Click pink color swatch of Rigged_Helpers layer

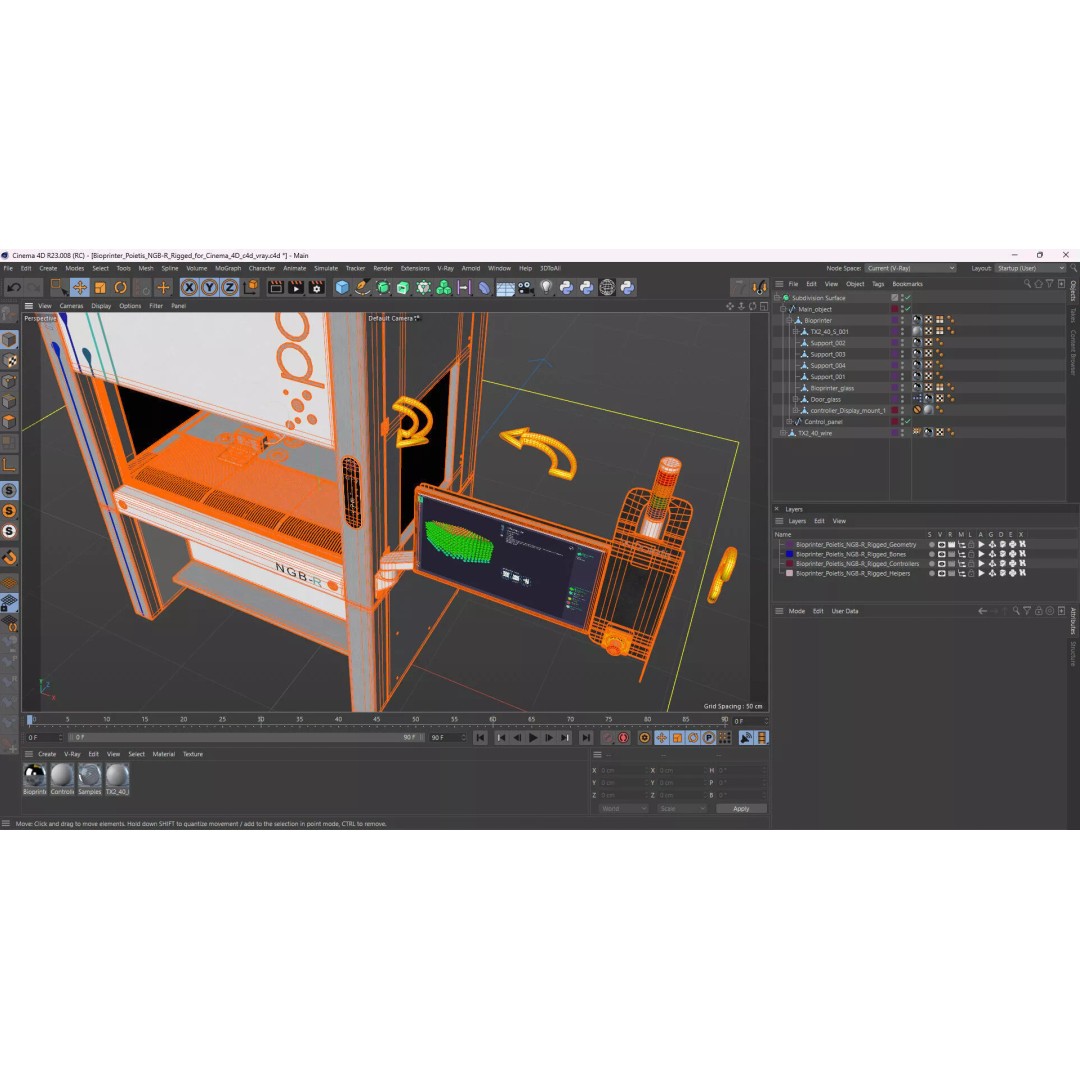(789, 574)
